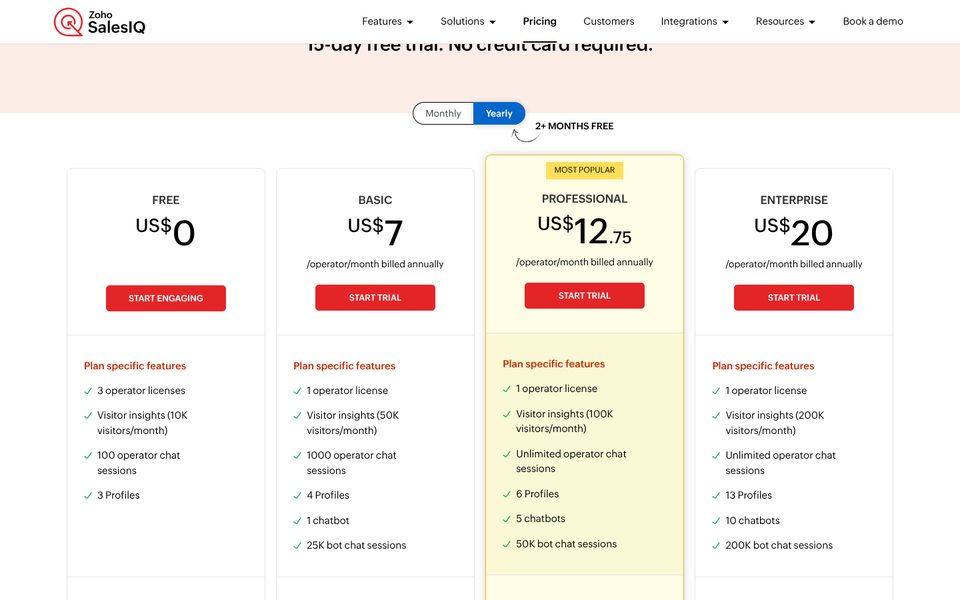The width and height of the screenshot is (960, 600).
Task: Click the 2+ MONTHS FREE label
Action: [x=574, y=126]
